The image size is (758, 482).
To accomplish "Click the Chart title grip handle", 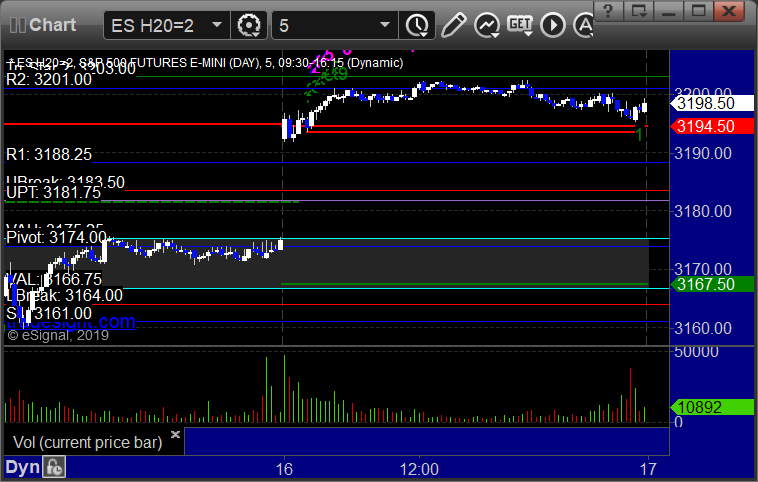I will coord(17,25).
